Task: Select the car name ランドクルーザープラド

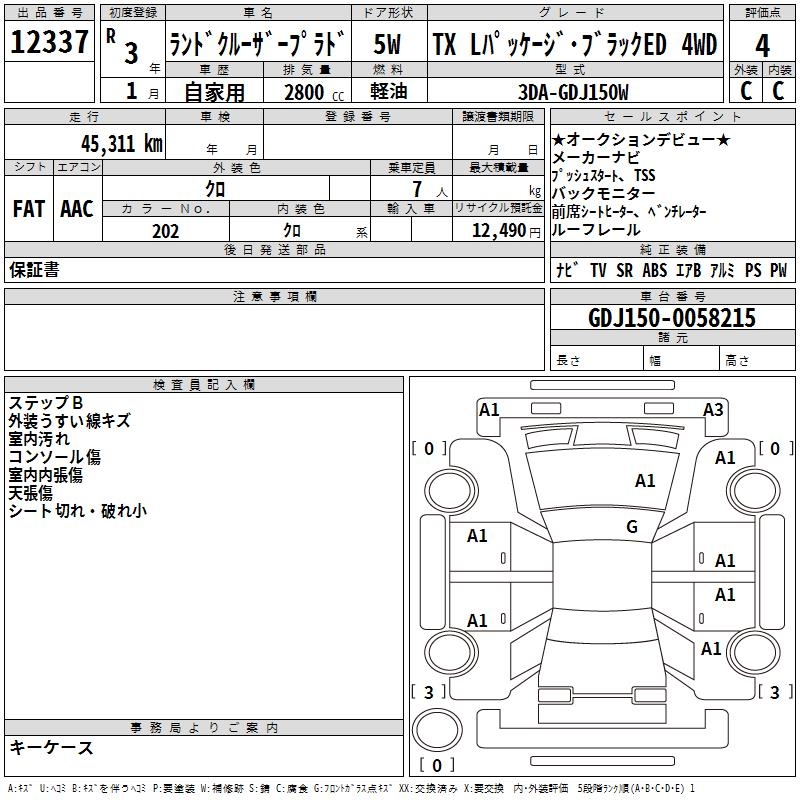Action: coord(257,44)
